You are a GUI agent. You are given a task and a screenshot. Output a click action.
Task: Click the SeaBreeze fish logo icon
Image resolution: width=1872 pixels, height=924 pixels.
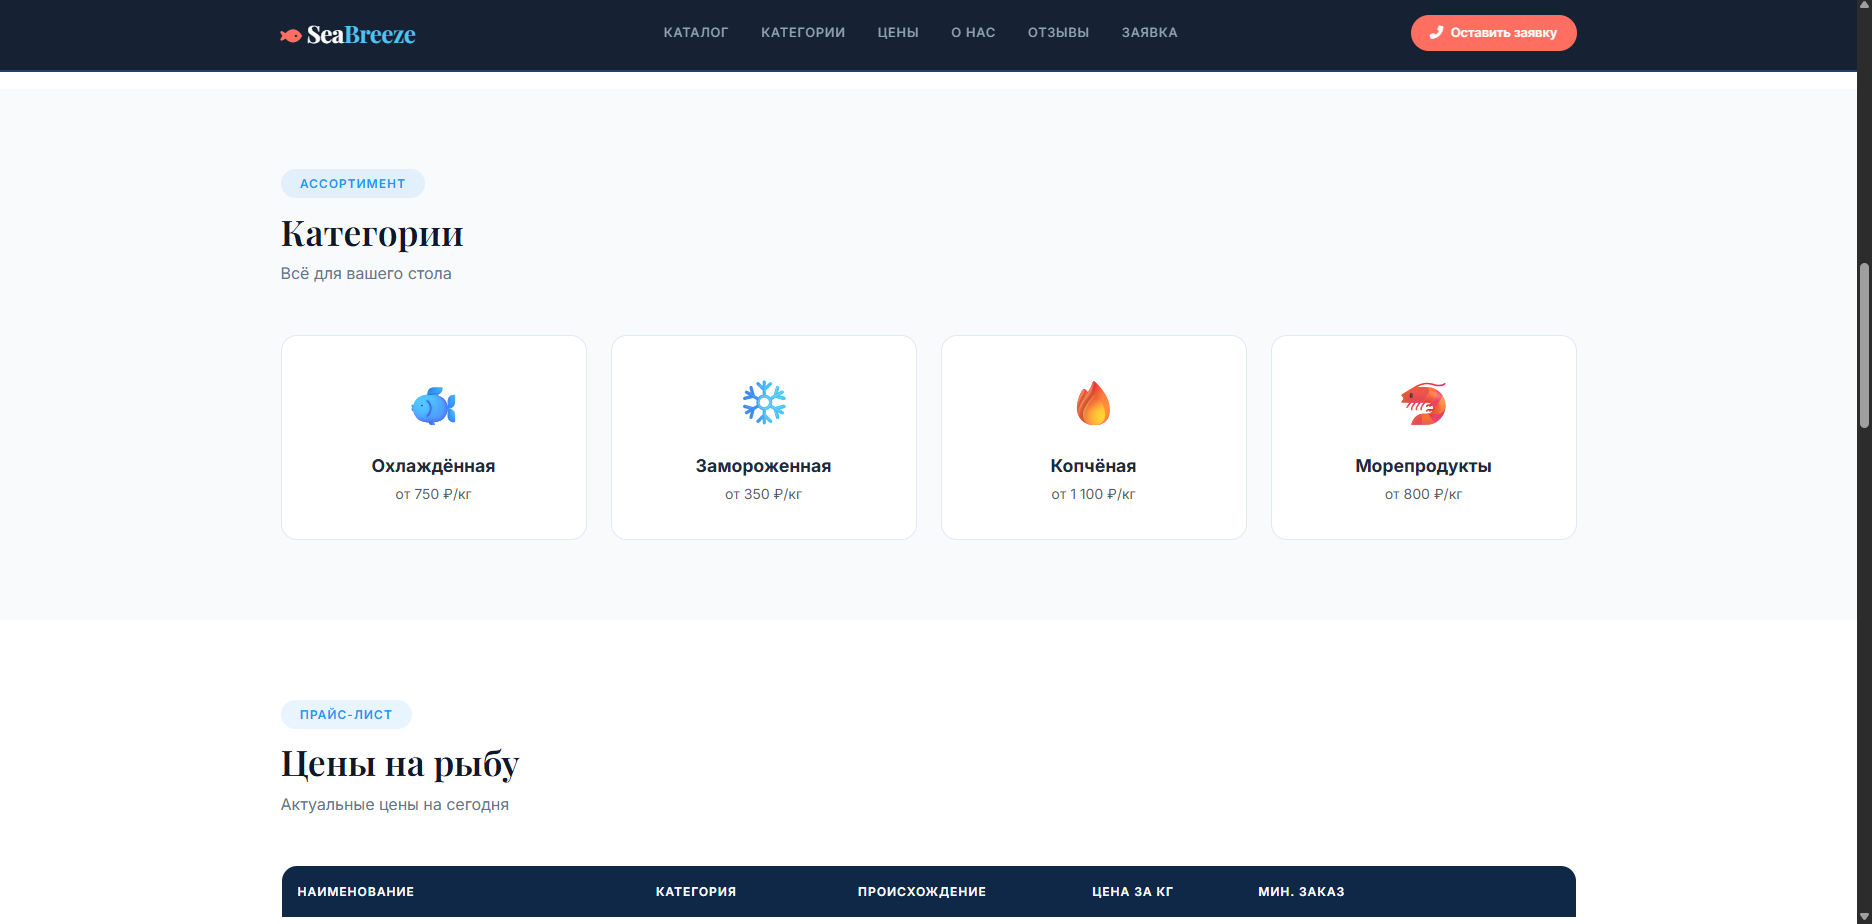pyautogui.click(x=291, y=35)
